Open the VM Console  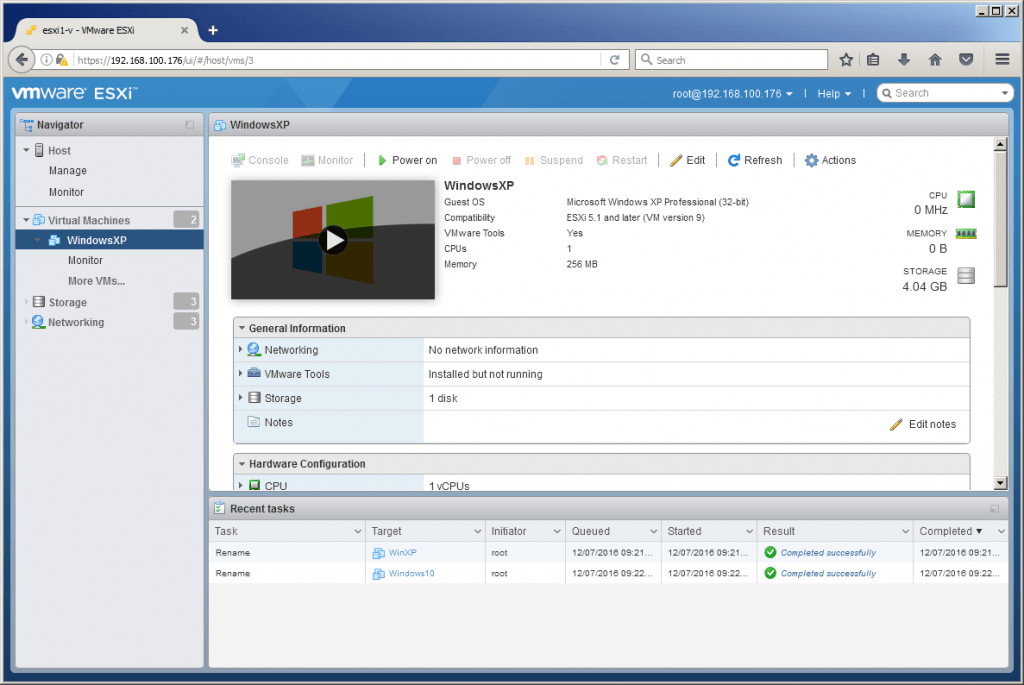(x=259, y=161)
